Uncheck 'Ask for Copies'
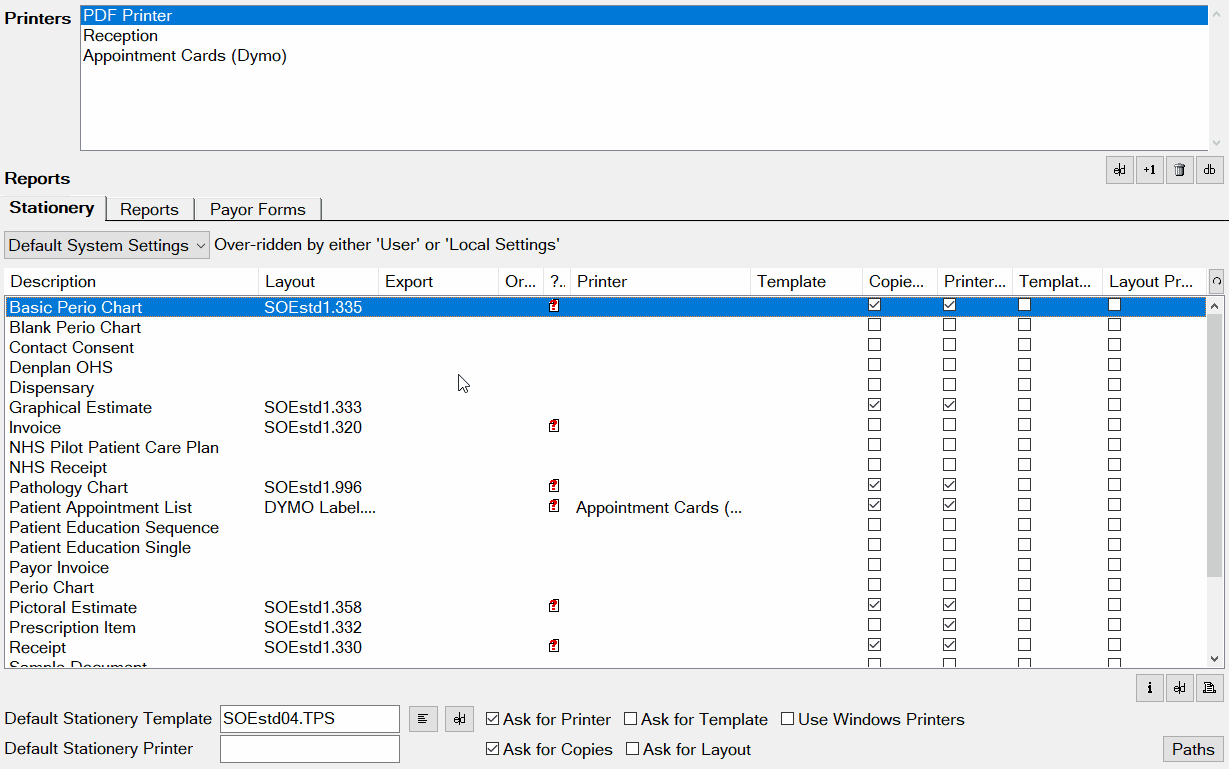 point(493,749)
